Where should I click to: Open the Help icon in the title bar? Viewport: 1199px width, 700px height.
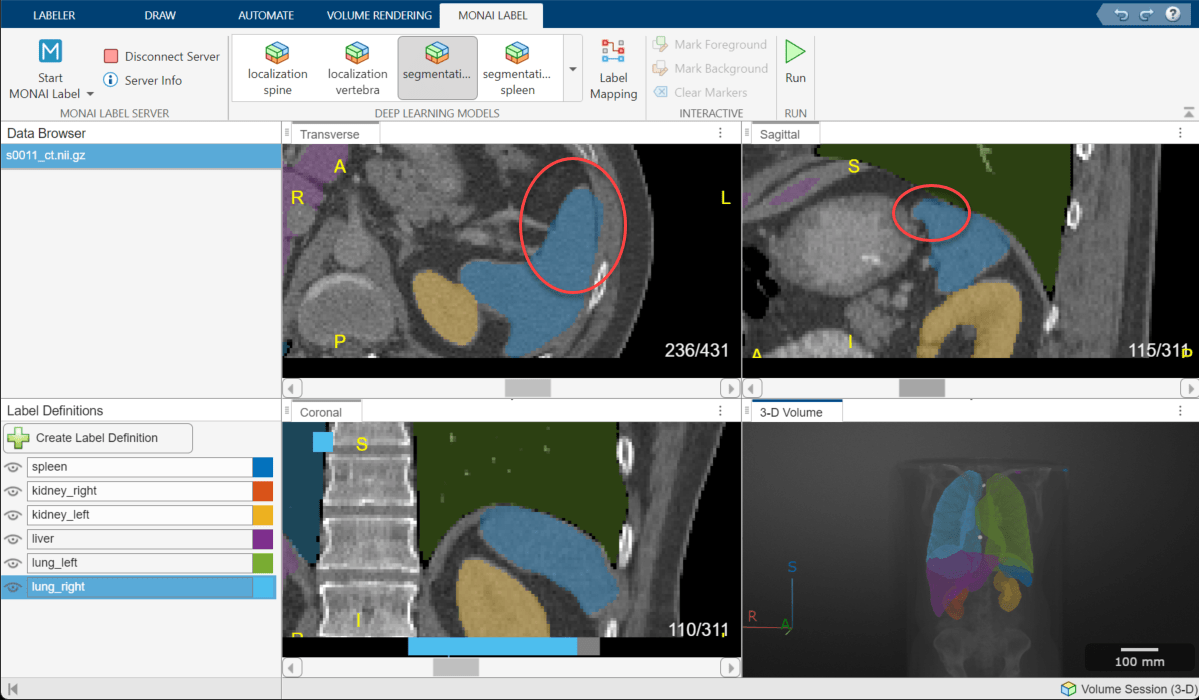click(1172, 14)
